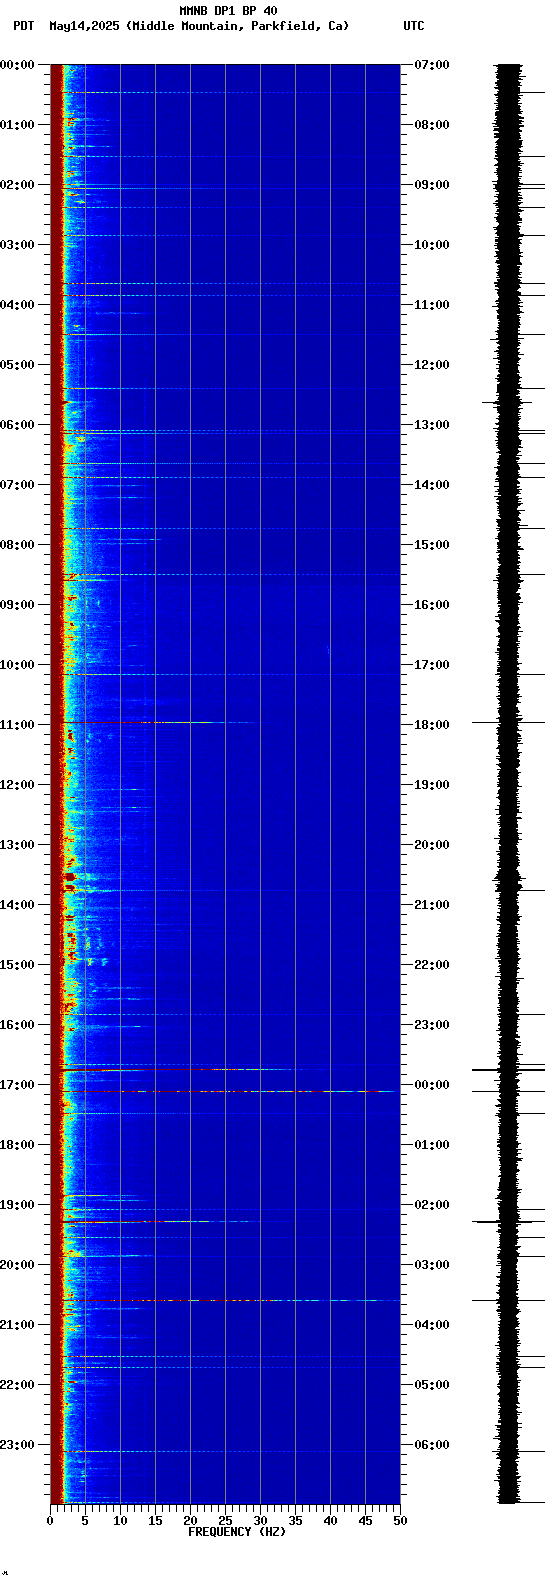
Task: Click the 06:00 PDT time label
Action: pyautogui.click(x=17, y=425)
